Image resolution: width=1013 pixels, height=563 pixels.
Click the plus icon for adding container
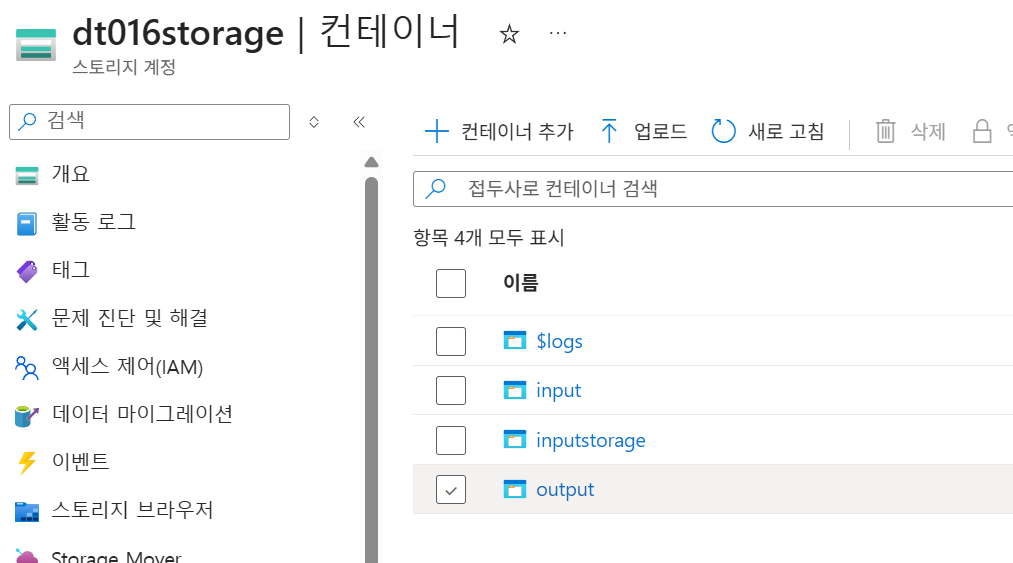coord(437,131)
